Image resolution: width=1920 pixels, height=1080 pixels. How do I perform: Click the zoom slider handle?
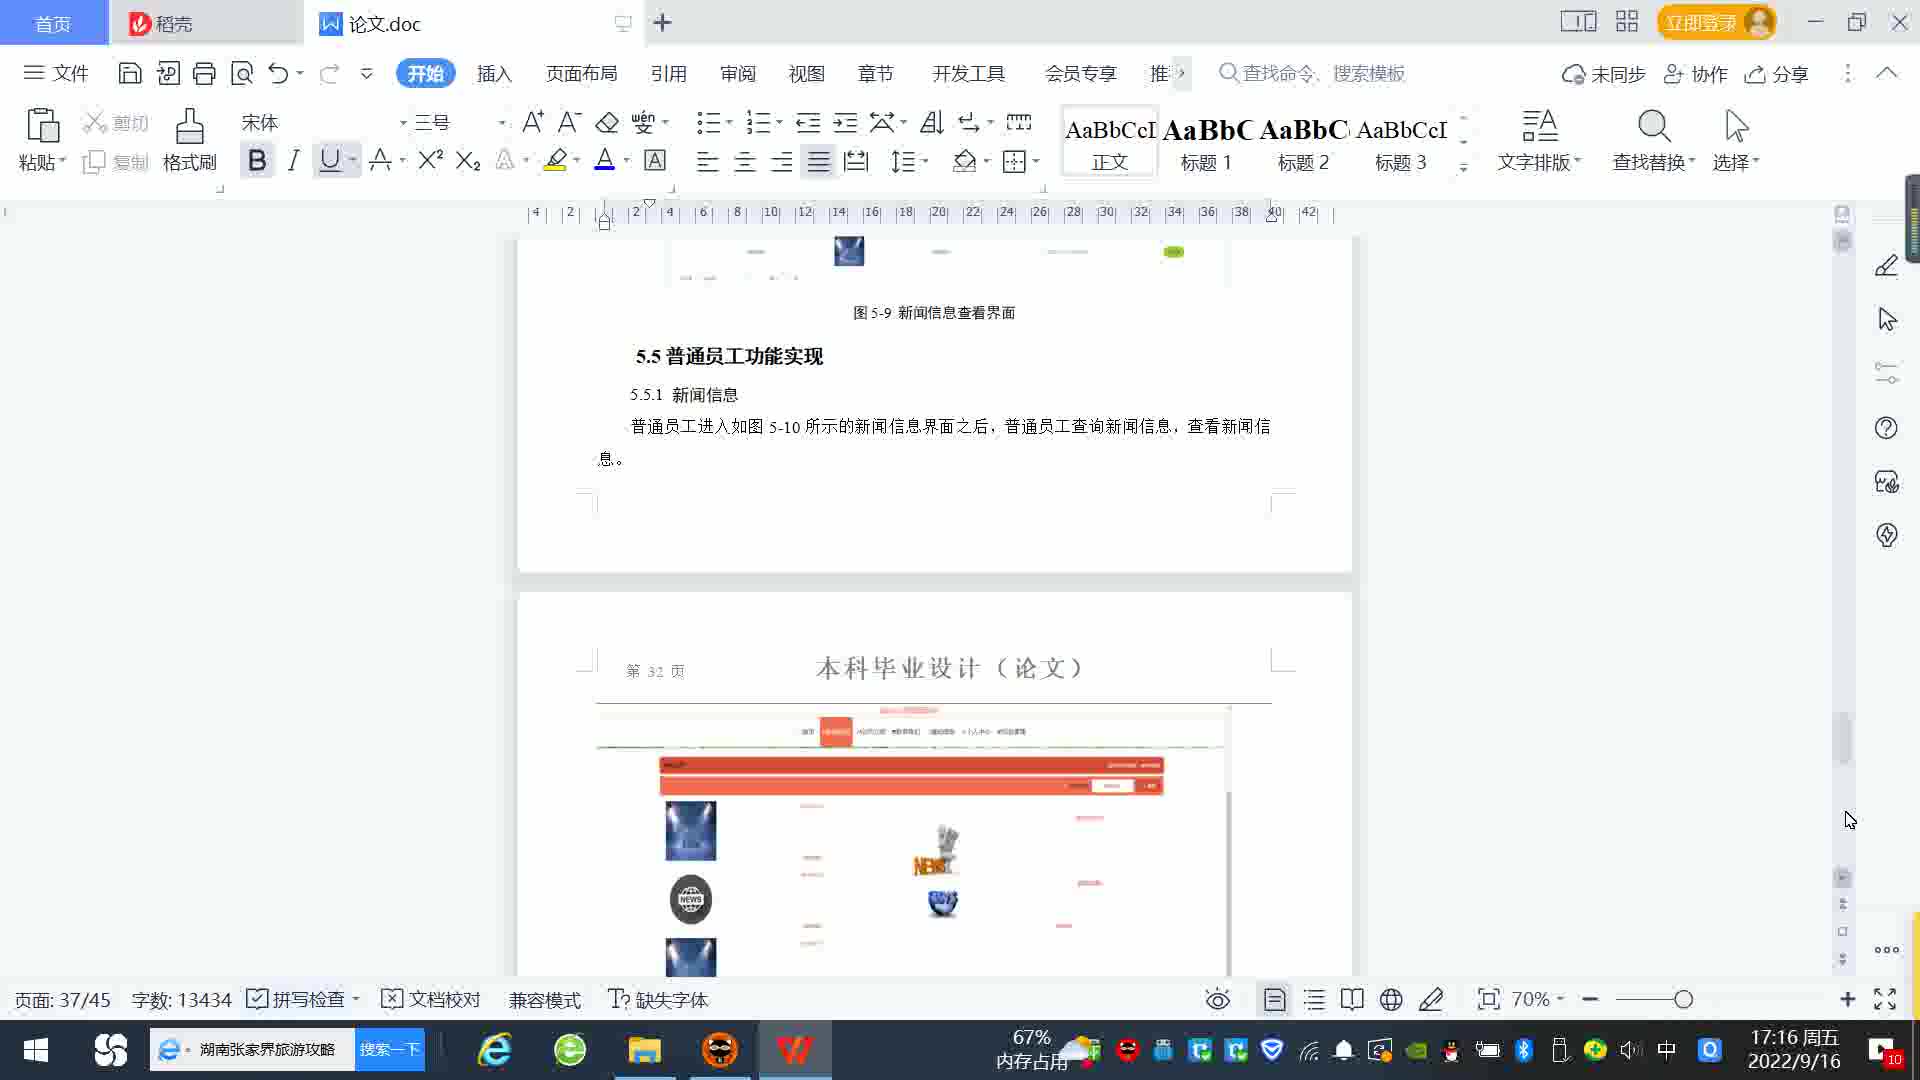coord(1683,999)
